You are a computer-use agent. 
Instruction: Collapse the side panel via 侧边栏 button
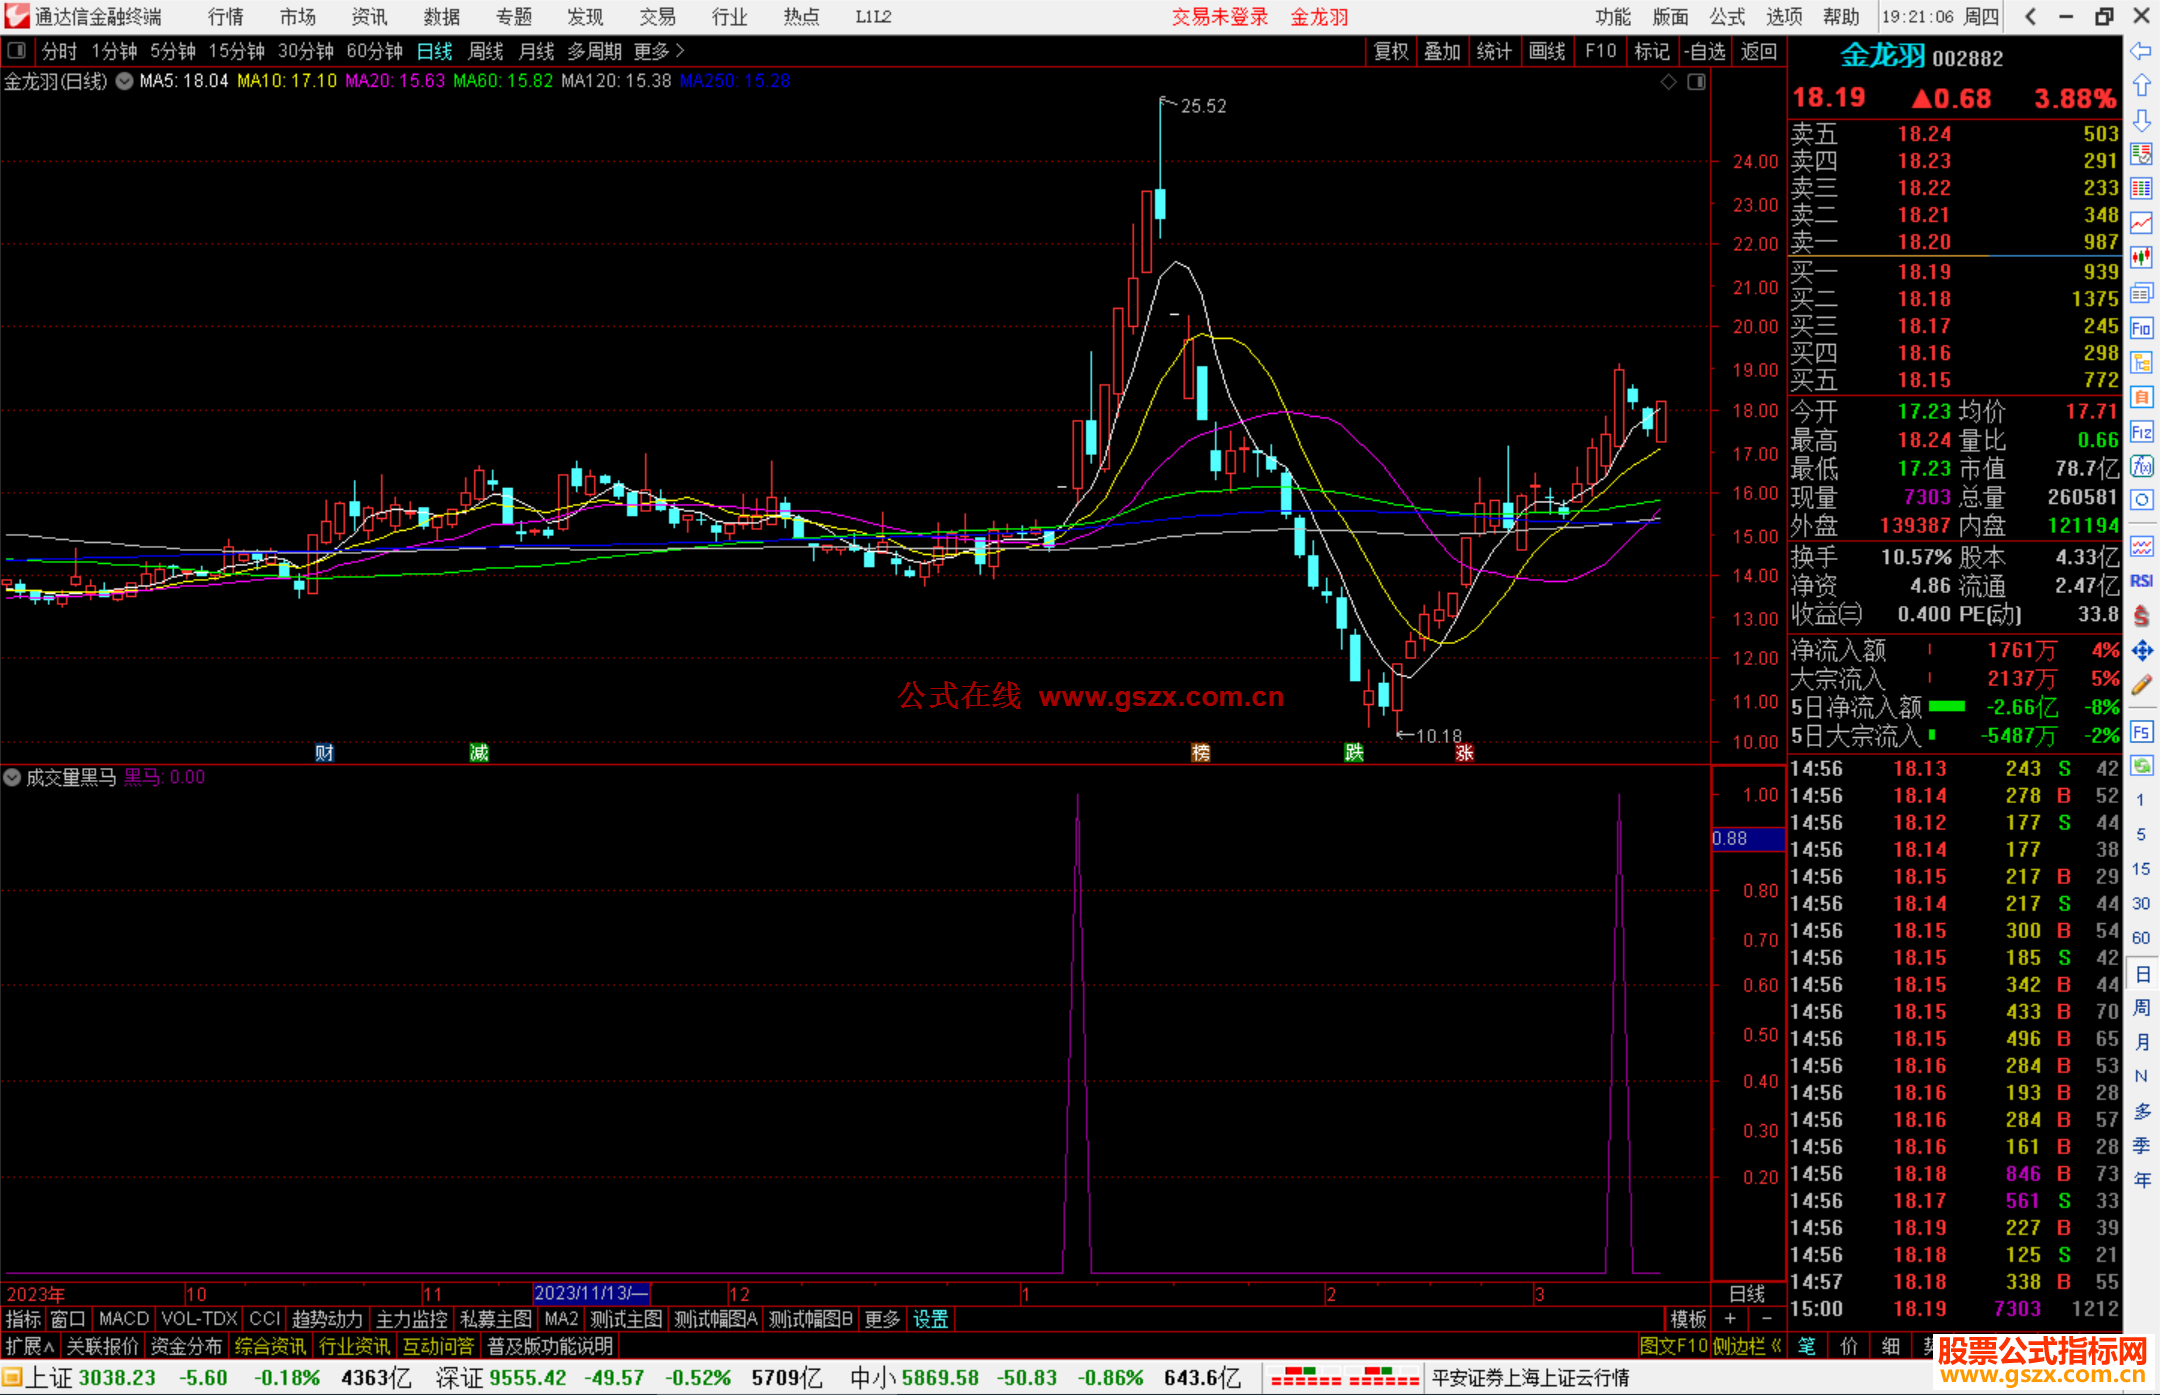point(1747,1346)
